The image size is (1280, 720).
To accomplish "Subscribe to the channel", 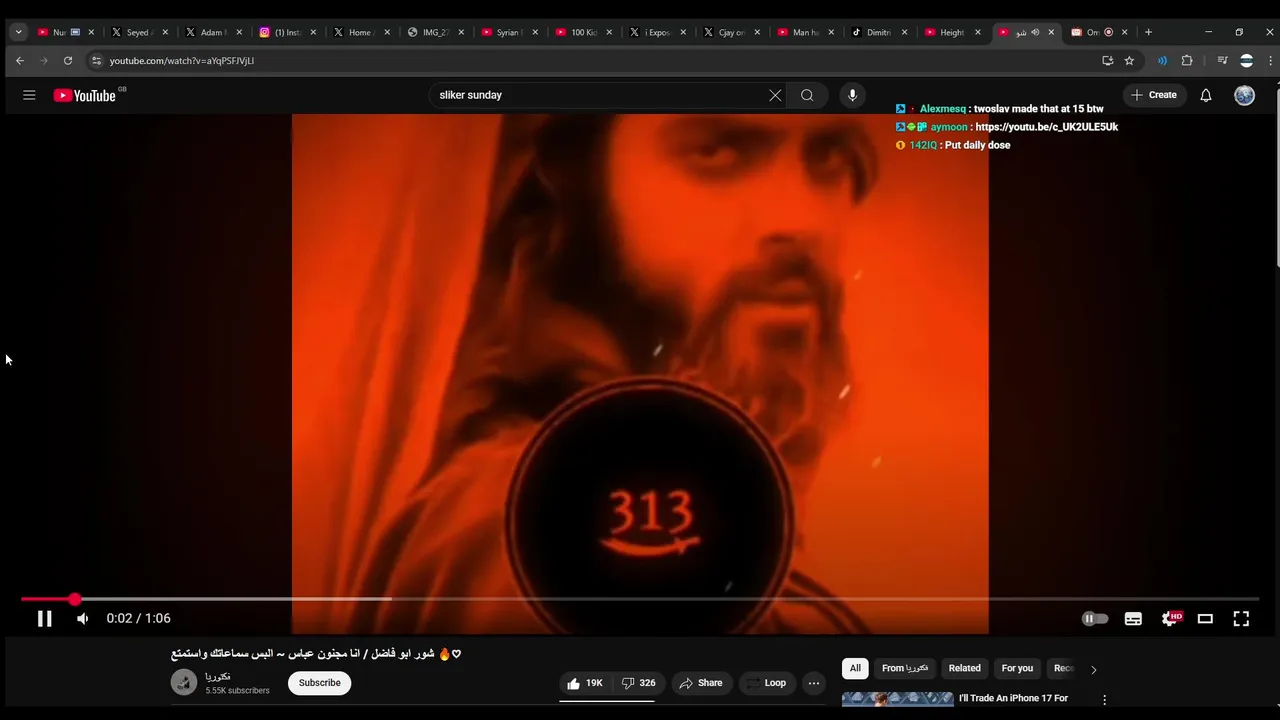I will [320, 683].
